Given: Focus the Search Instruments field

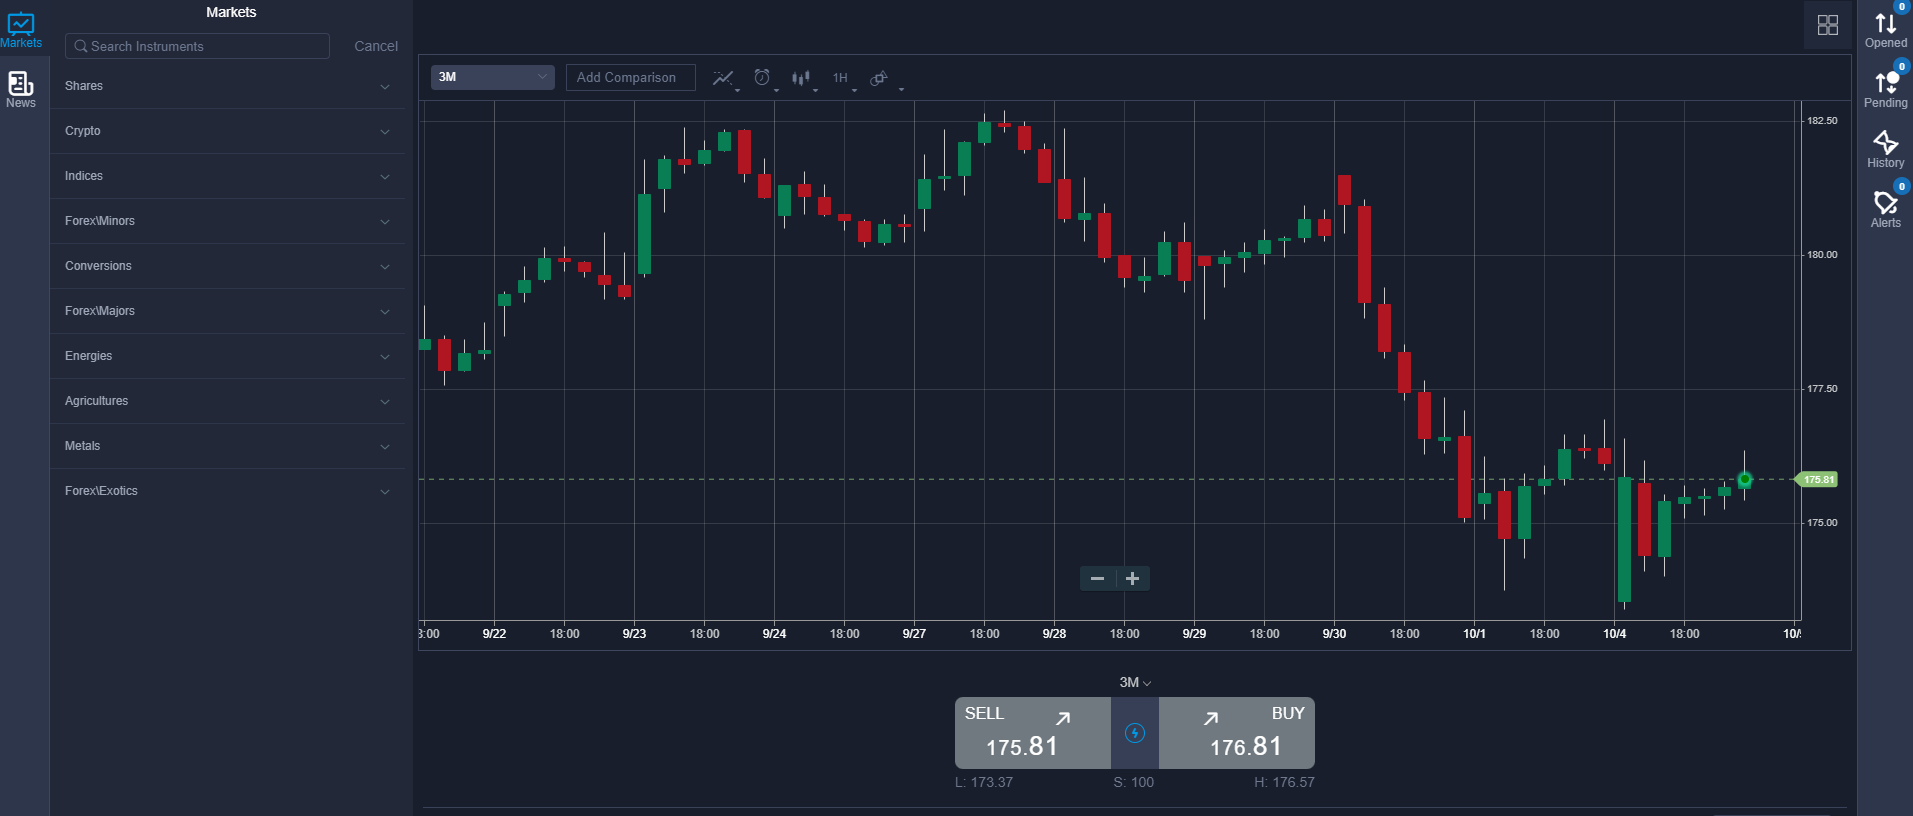Looking at the screenshot, I should (197, 46).
